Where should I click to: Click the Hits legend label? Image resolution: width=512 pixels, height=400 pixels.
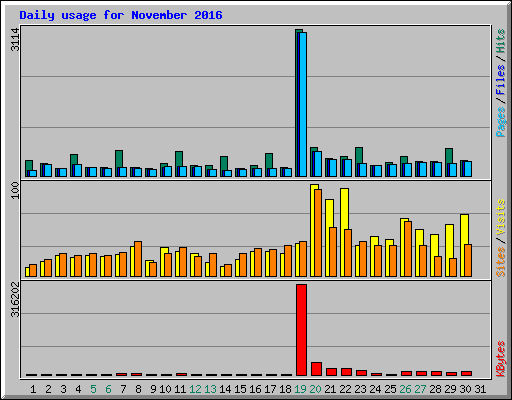501,41
